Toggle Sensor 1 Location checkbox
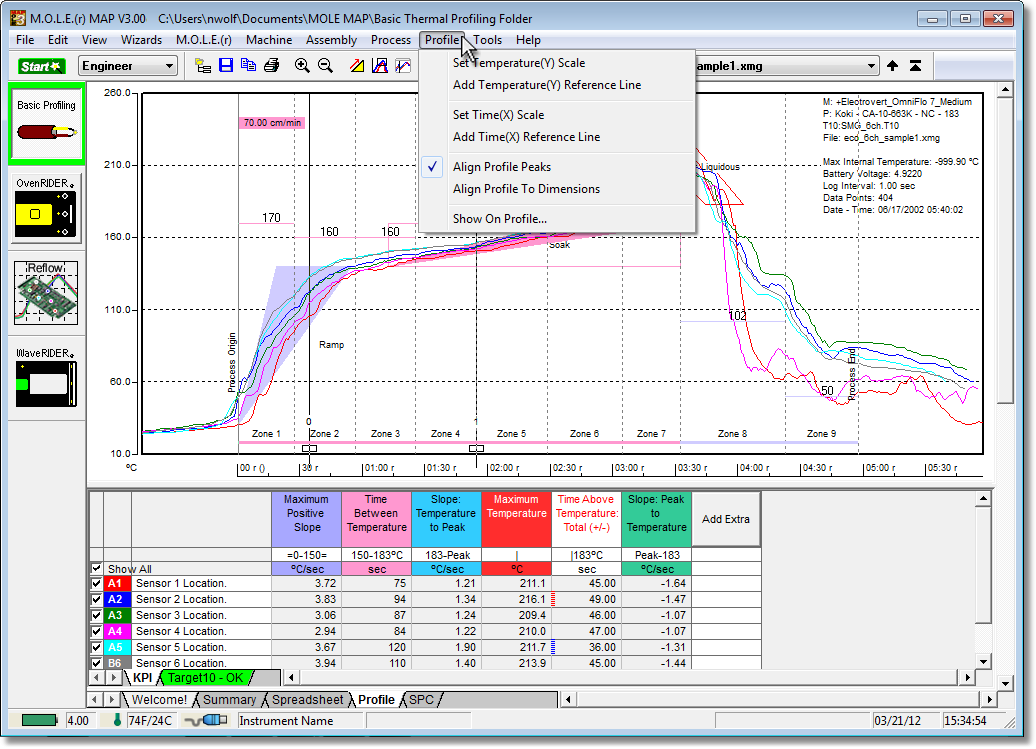 96,583
